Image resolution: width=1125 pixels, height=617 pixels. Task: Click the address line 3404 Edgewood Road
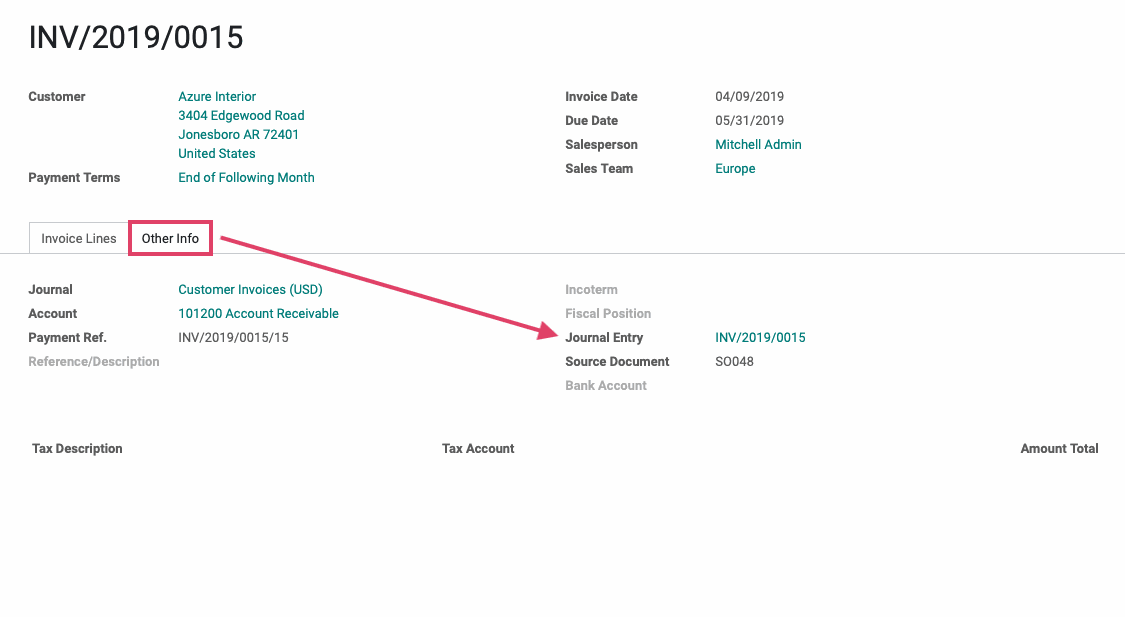click(x=241, y=116)
